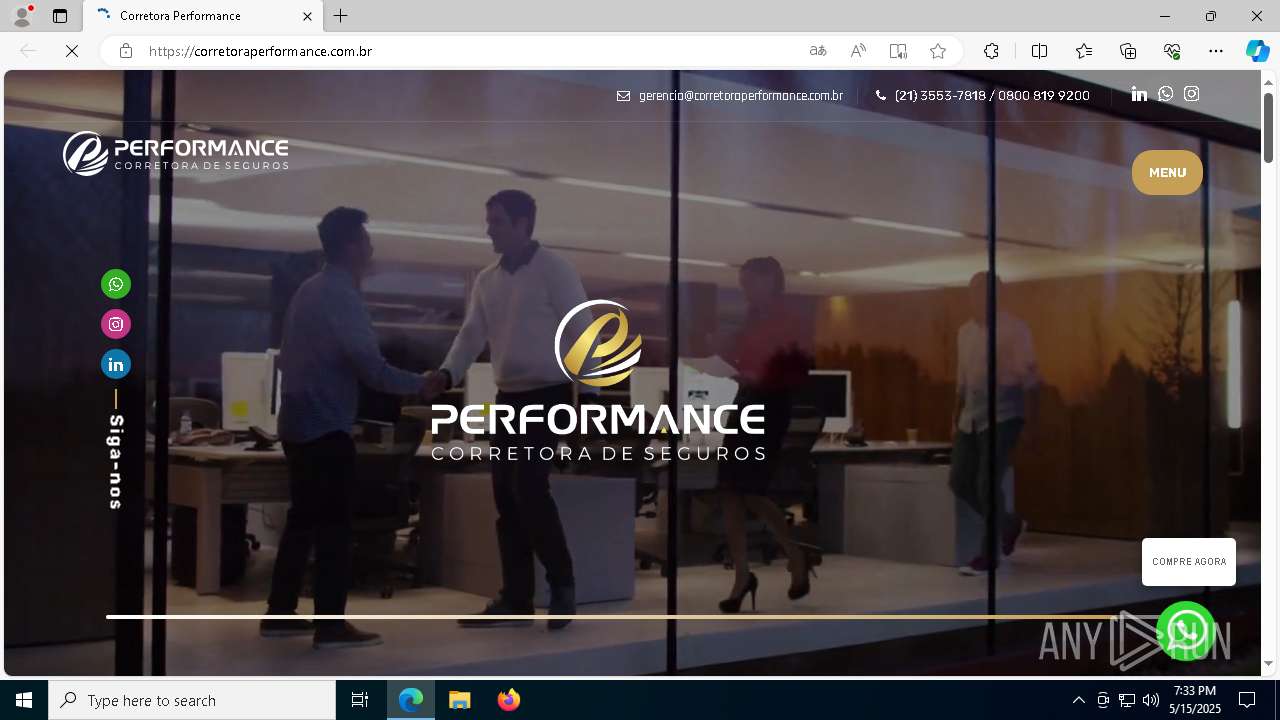The height and width of the screenshot is (720, 1280).
Task: Click the Edge taskbar icon
Action: [411, 700]
